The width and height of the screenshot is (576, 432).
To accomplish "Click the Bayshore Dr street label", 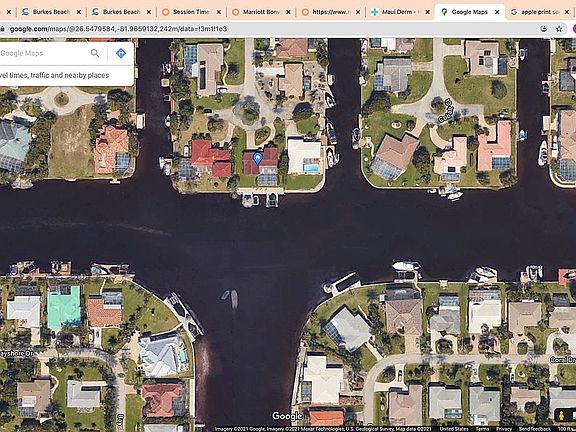I will pyautogui.click(x=17, y=354).
